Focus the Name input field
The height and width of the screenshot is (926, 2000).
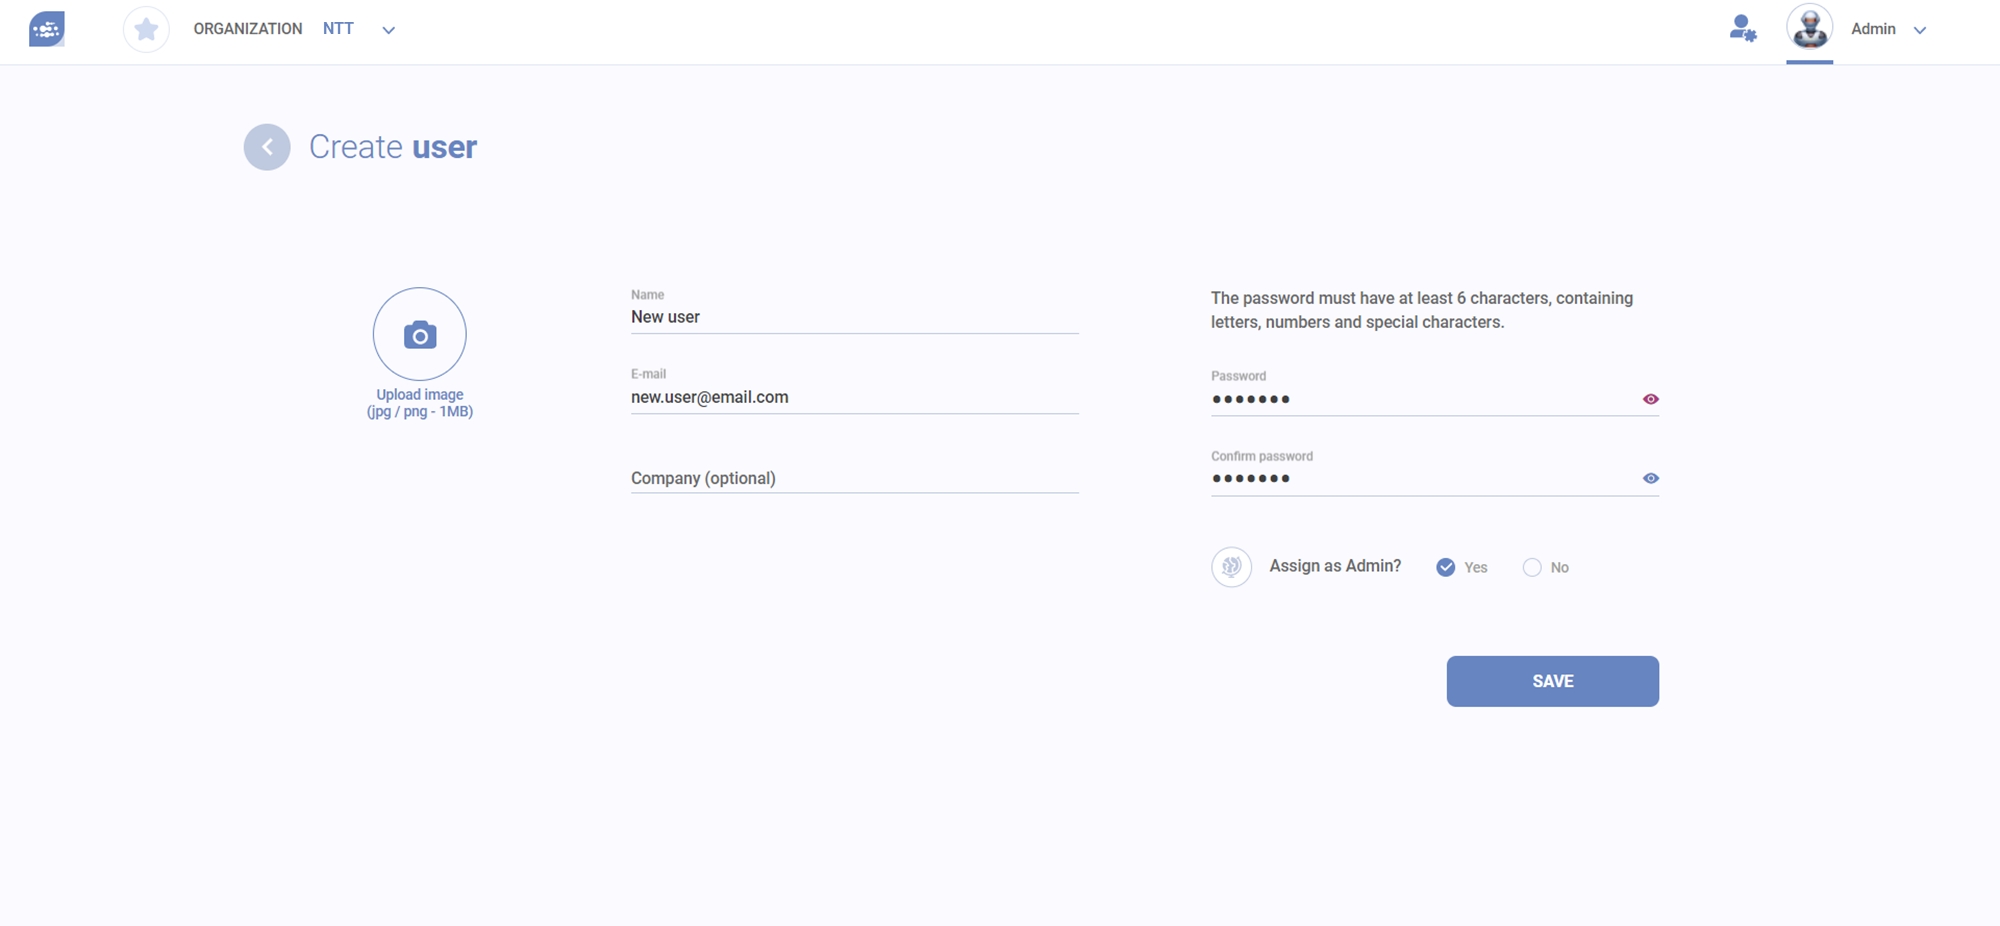(x=854, y=317)
